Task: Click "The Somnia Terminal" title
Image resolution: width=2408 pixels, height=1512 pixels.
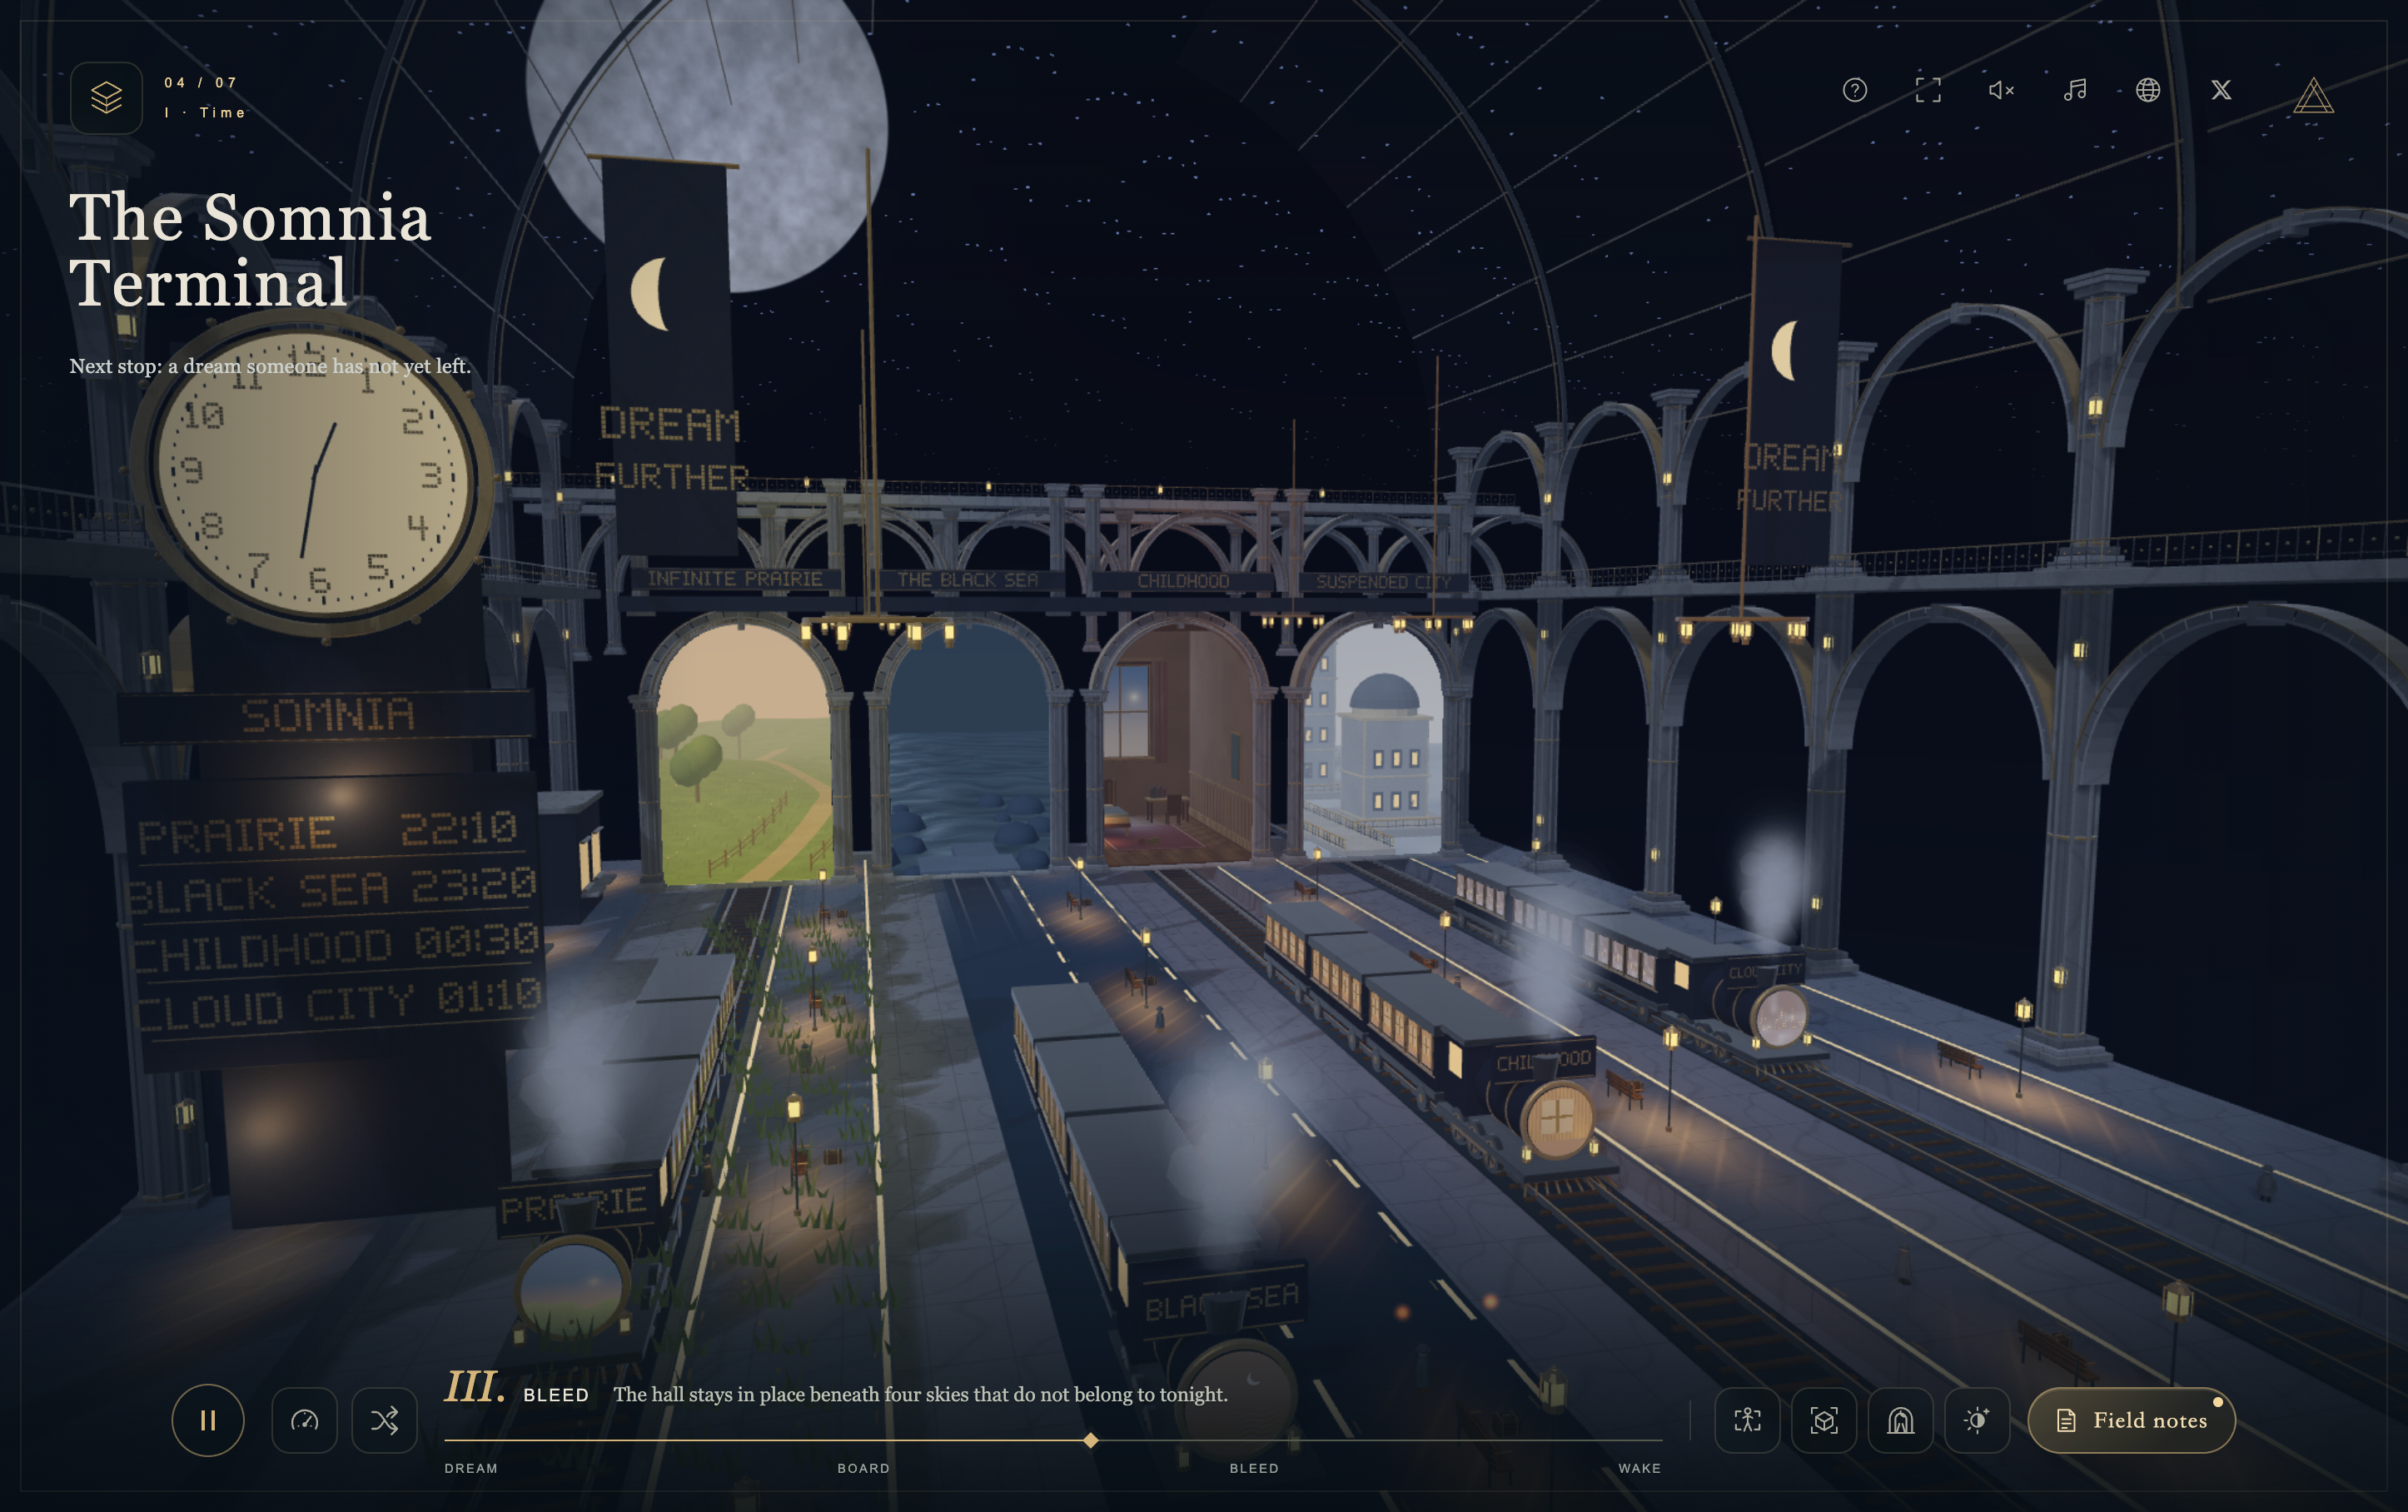Action: pyautogui.click(x=250, y=250)
